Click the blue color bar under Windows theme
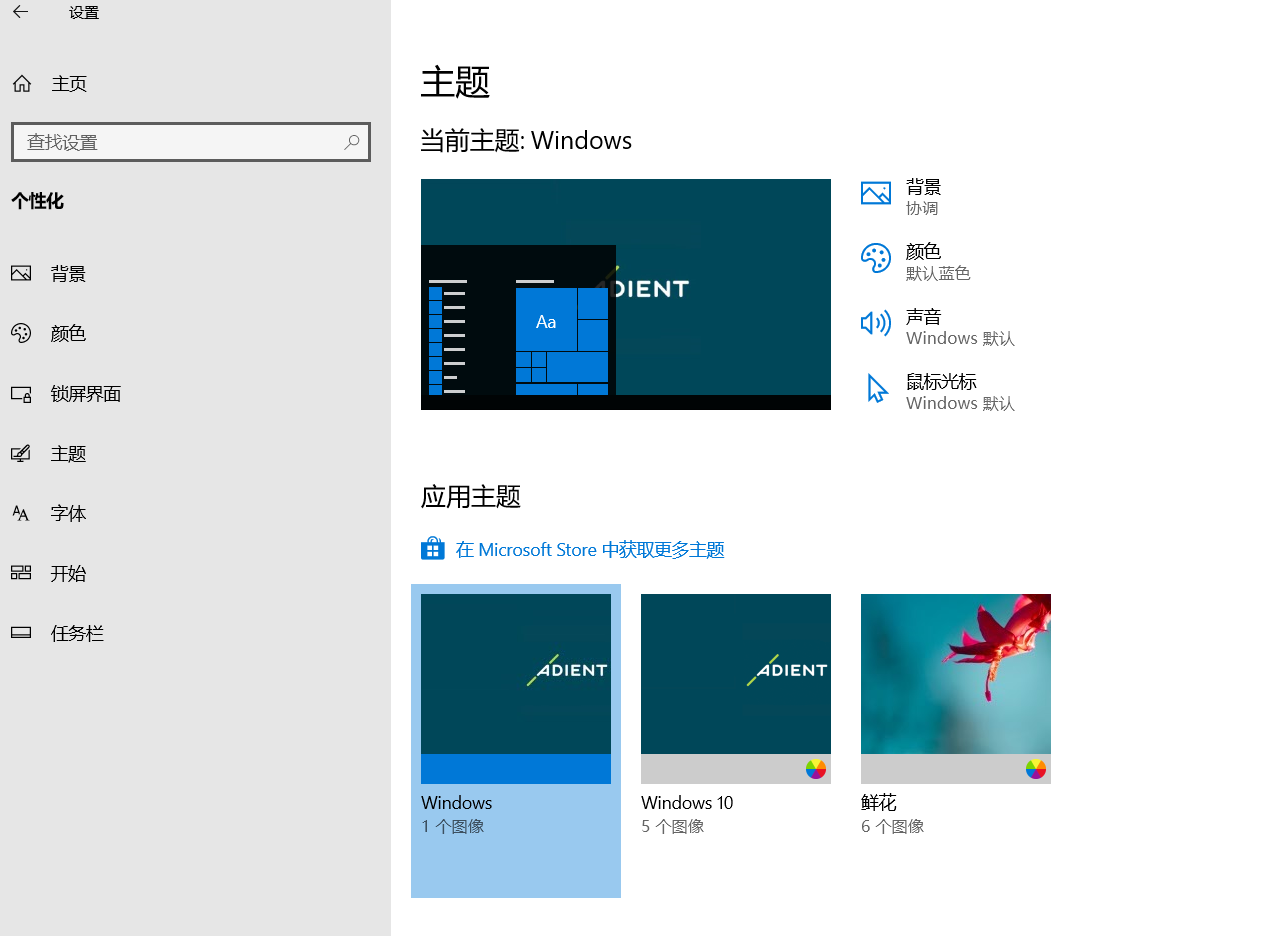Screen dimensions: 1266x936 pos(516,769)
